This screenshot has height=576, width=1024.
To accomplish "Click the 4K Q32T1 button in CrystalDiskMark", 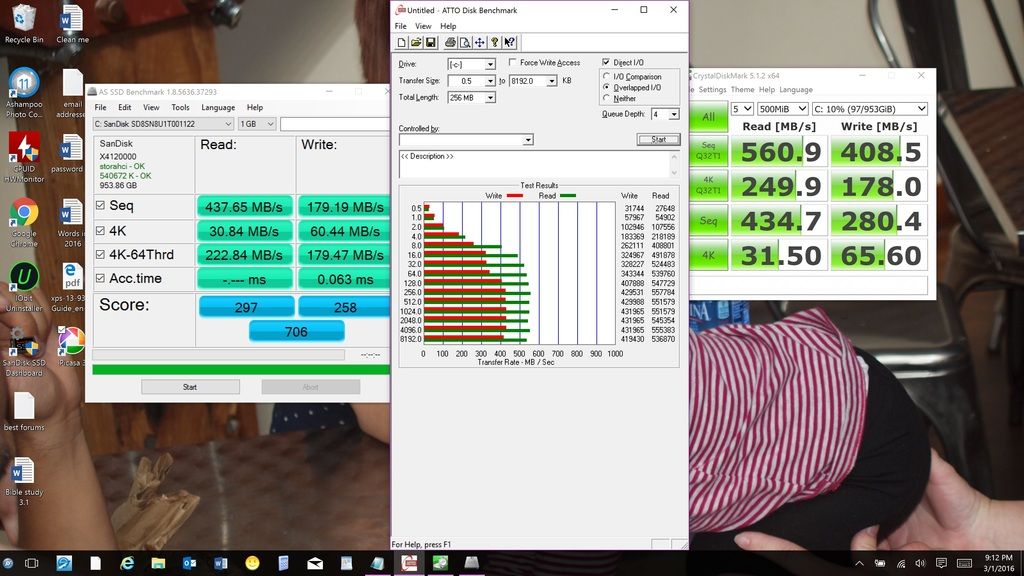I will coord(709,185).
